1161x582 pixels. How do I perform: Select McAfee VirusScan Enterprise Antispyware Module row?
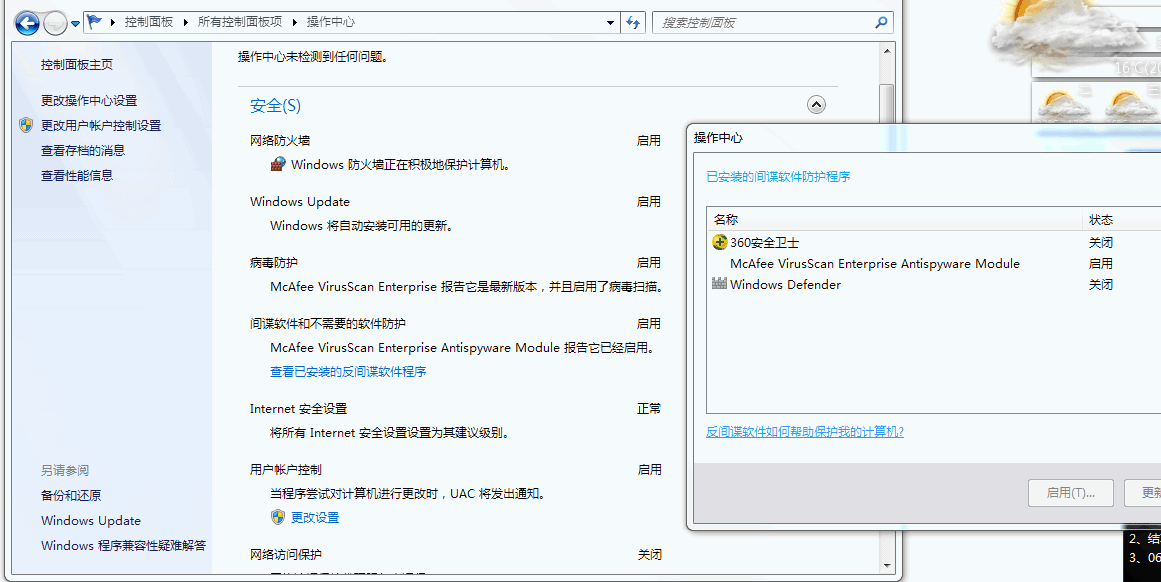pyautogui.click(x=934, y=264)
